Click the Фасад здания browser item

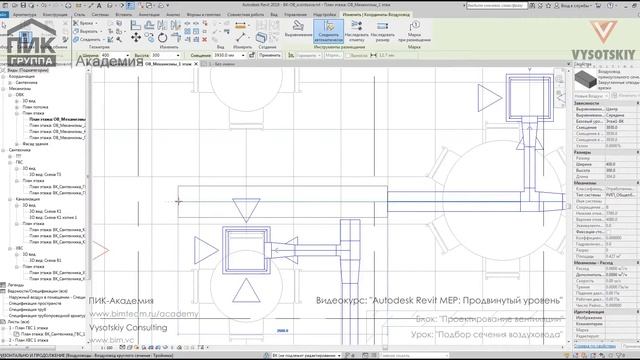tap(35, 144)
